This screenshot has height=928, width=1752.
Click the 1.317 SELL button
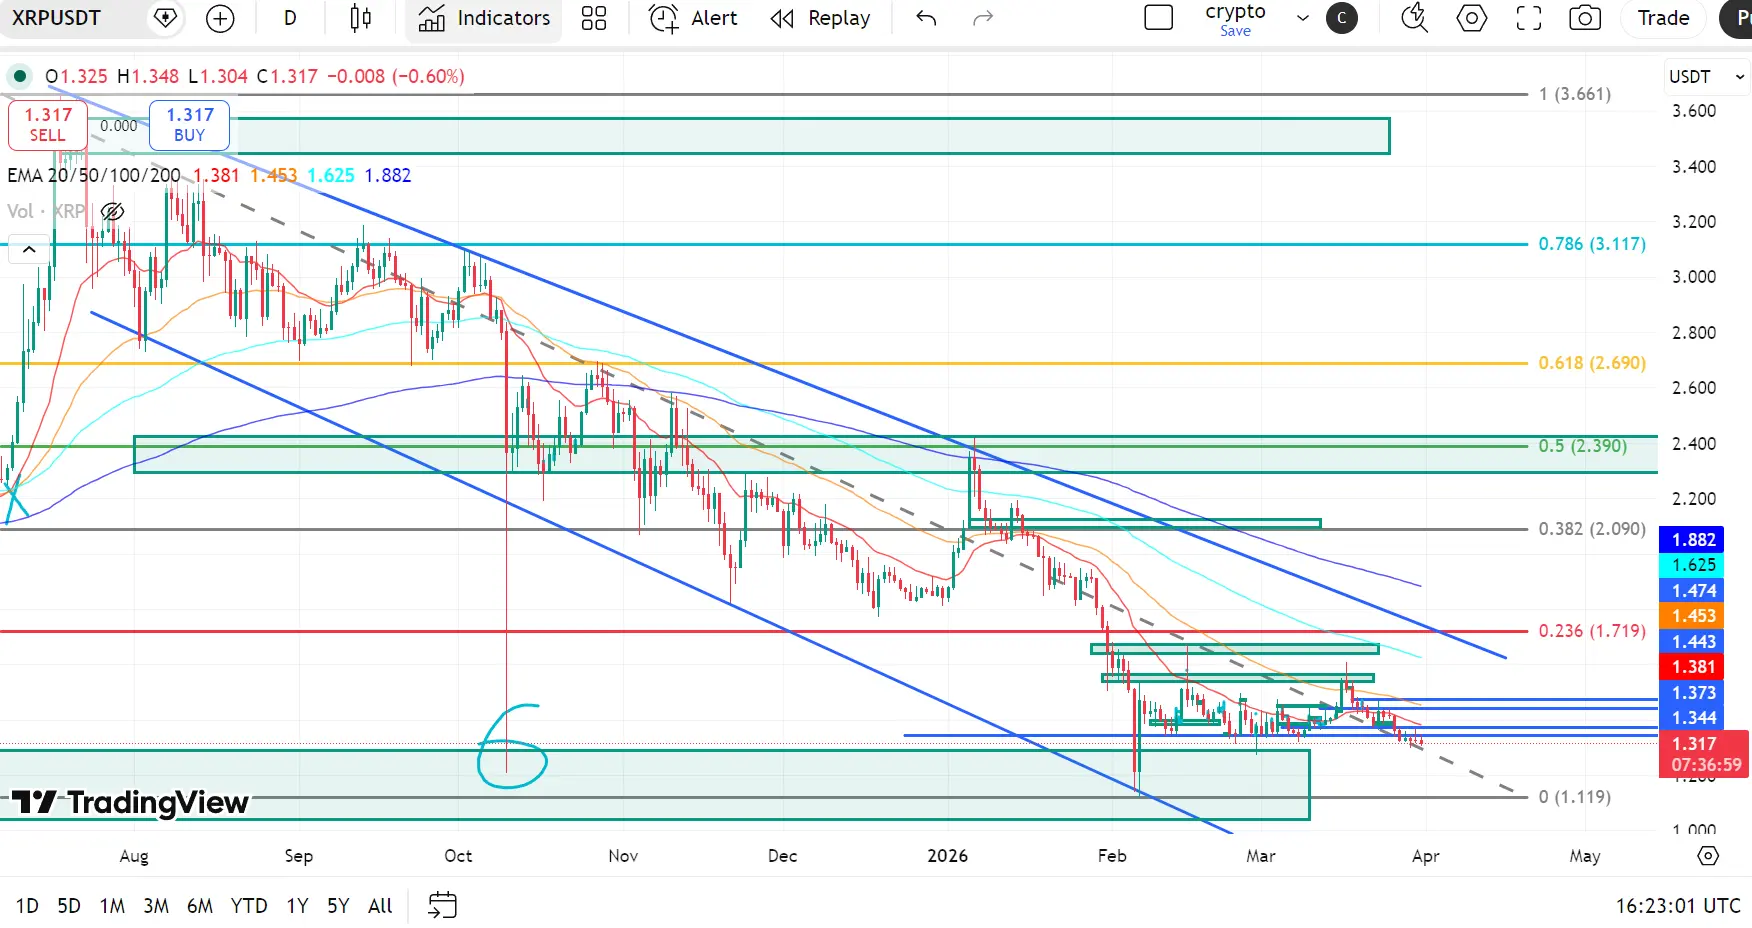point(48,125)
